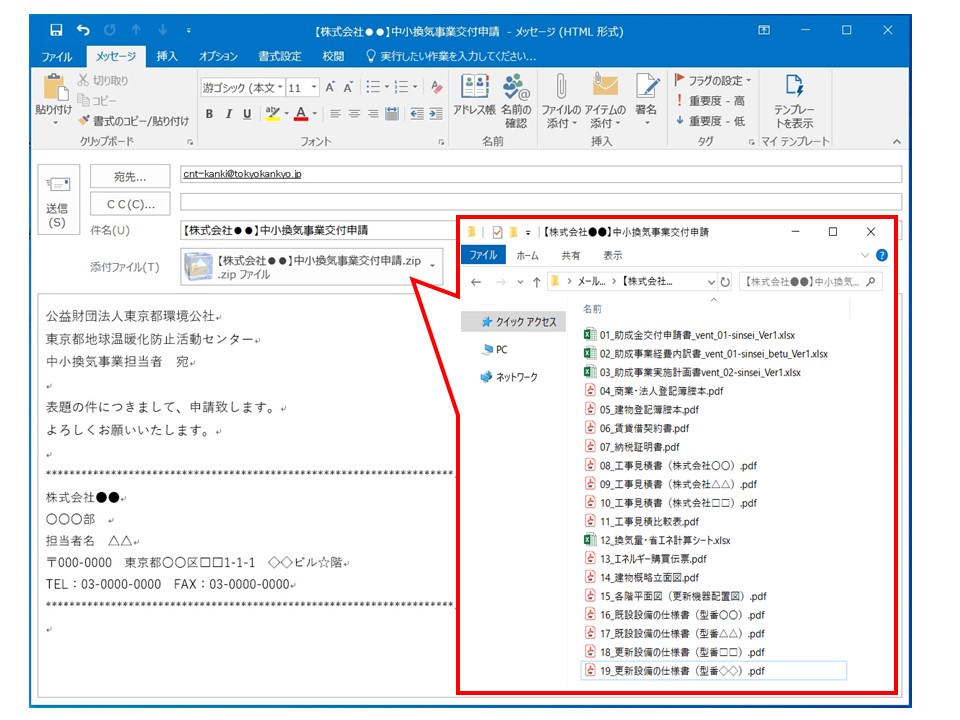
Task: Increase font size with the larger A icon
Action: pos(330,88)
